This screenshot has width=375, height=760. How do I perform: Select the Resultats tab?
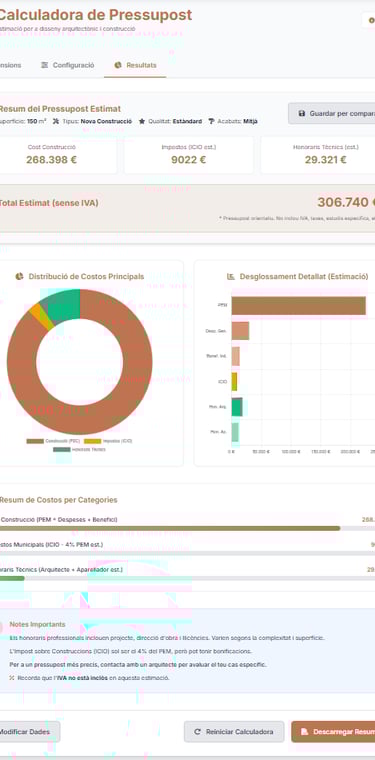135,65
